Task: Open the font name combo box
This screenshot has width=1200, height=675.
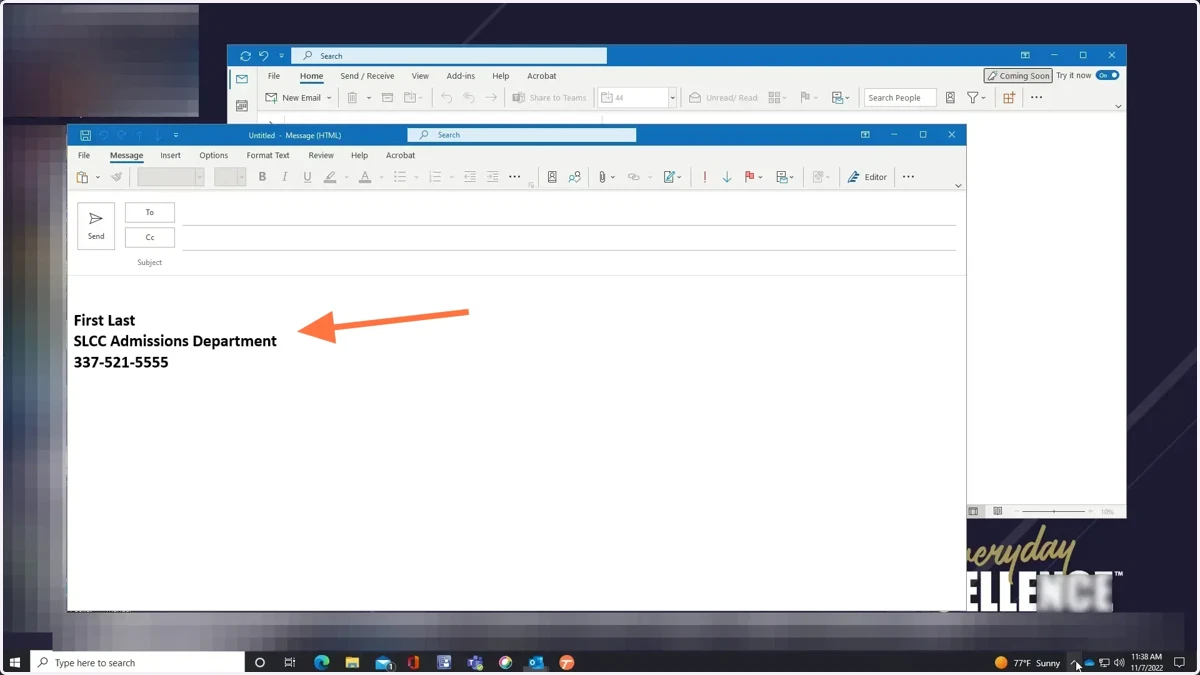Action: click(x=171, y=177)
